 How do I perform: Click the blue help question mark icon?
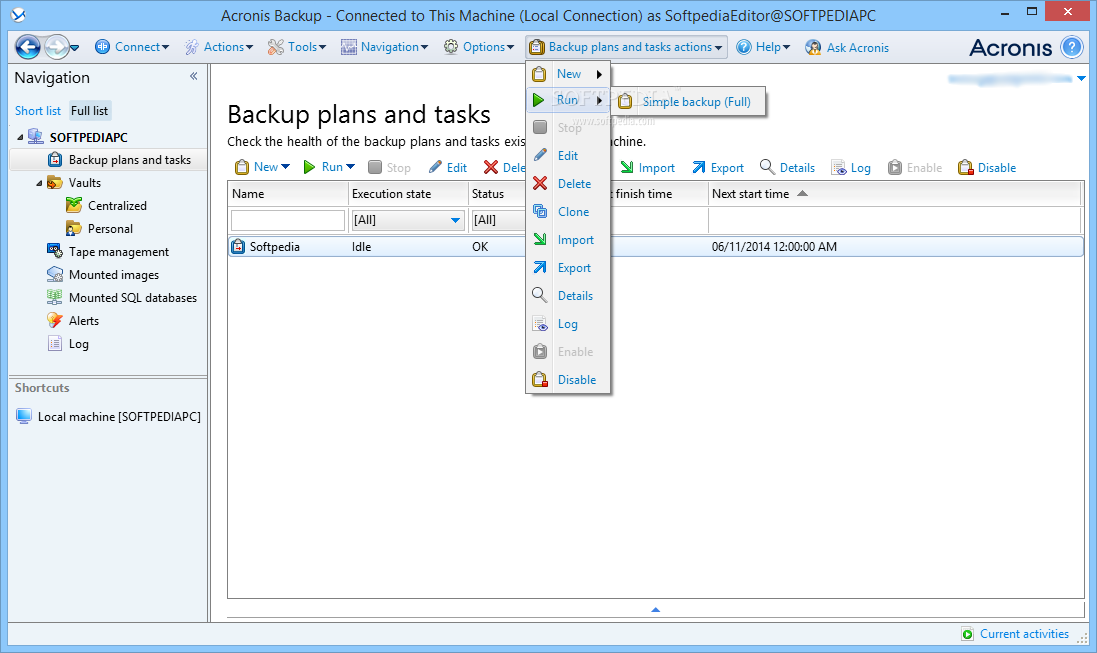[1071, 47]
